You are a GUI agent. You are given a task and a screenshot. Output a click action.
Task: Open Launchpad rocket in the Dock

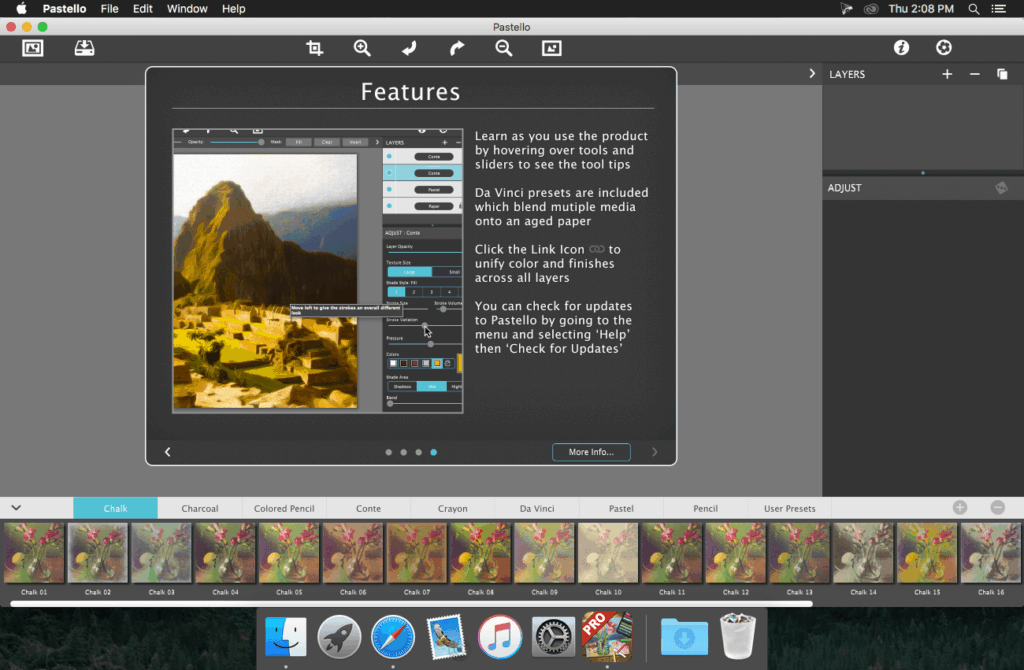(x=339, y=636)
